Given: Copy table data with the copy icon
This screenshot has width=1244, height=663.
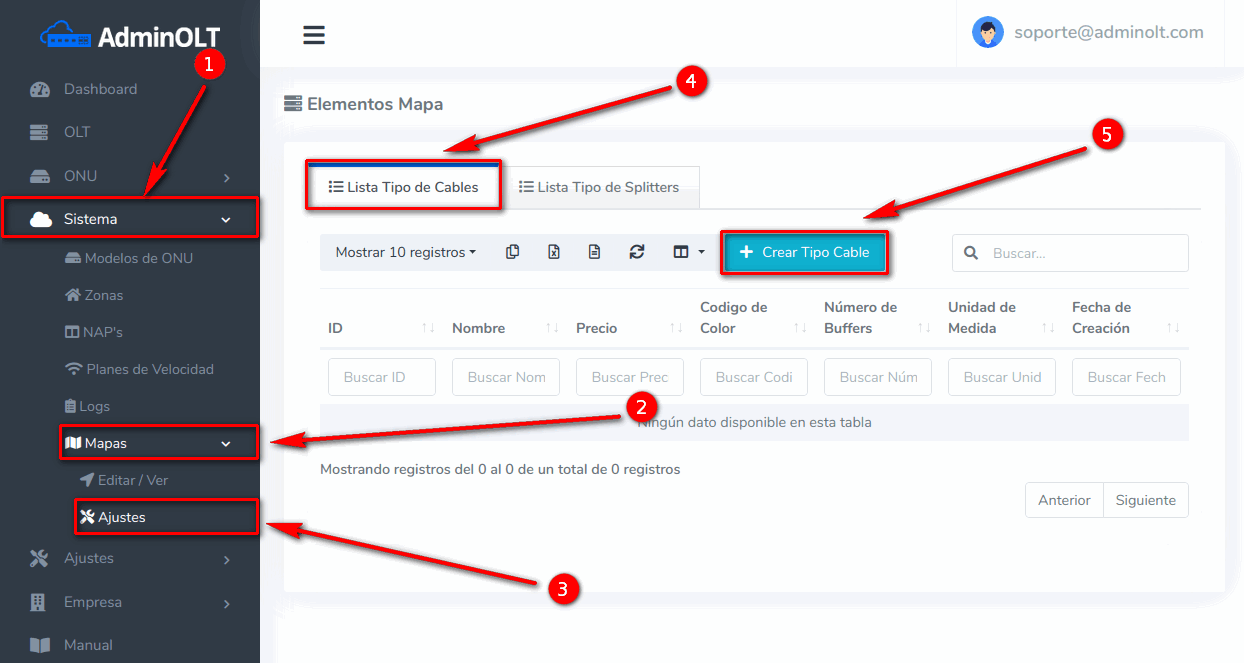Looking at the screenshot, I should [x=512, y=252].
